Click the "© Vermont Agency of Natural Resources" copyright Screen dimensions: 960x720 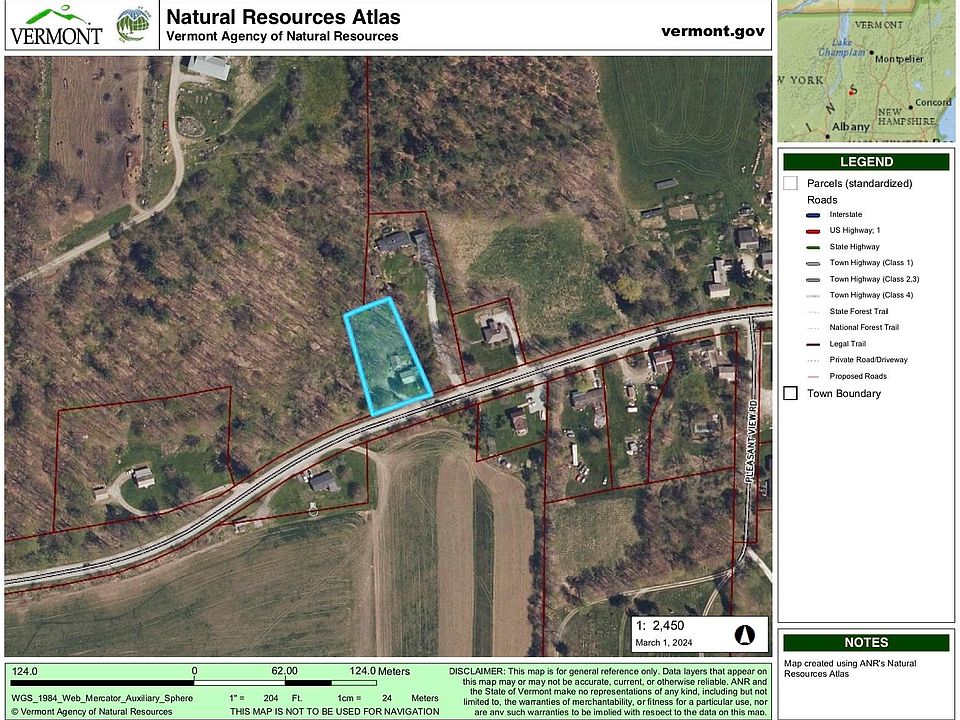pos(92,711)
